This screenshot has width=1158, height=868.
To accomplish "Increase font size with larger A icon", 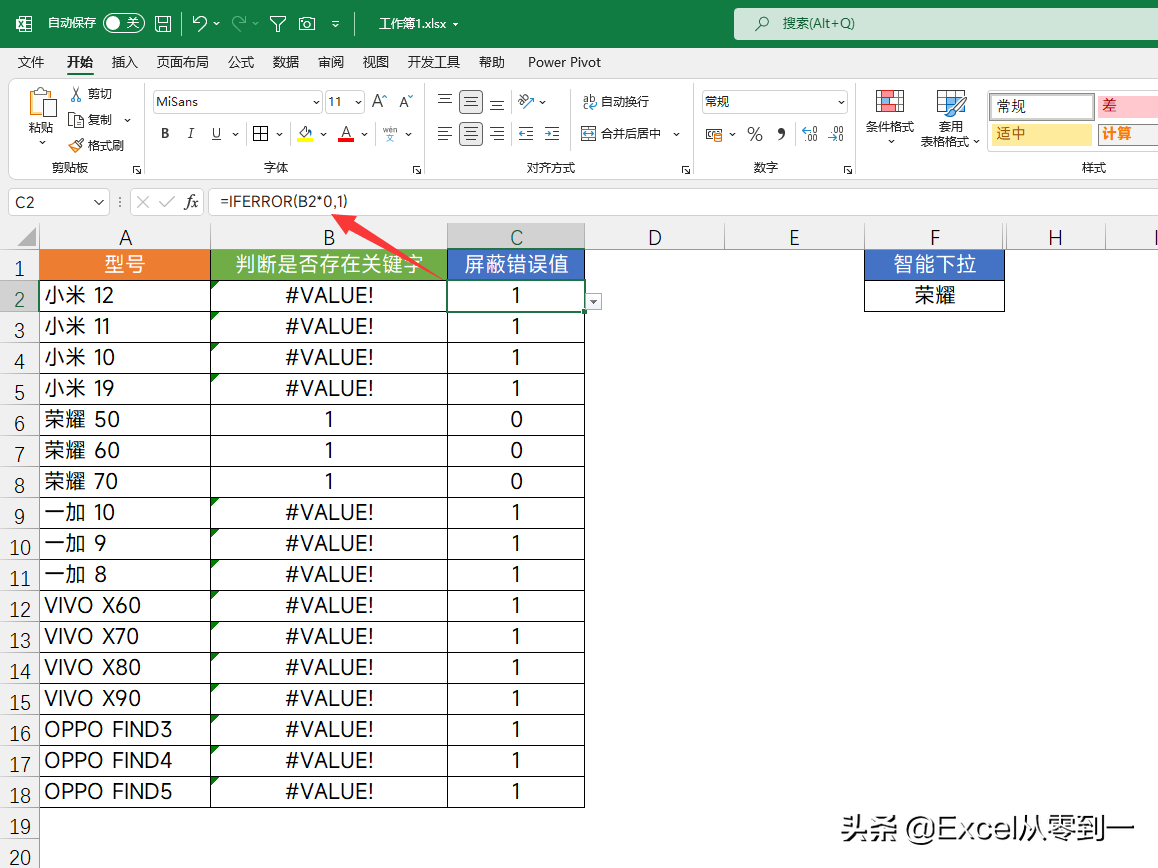I will point(380,101).
